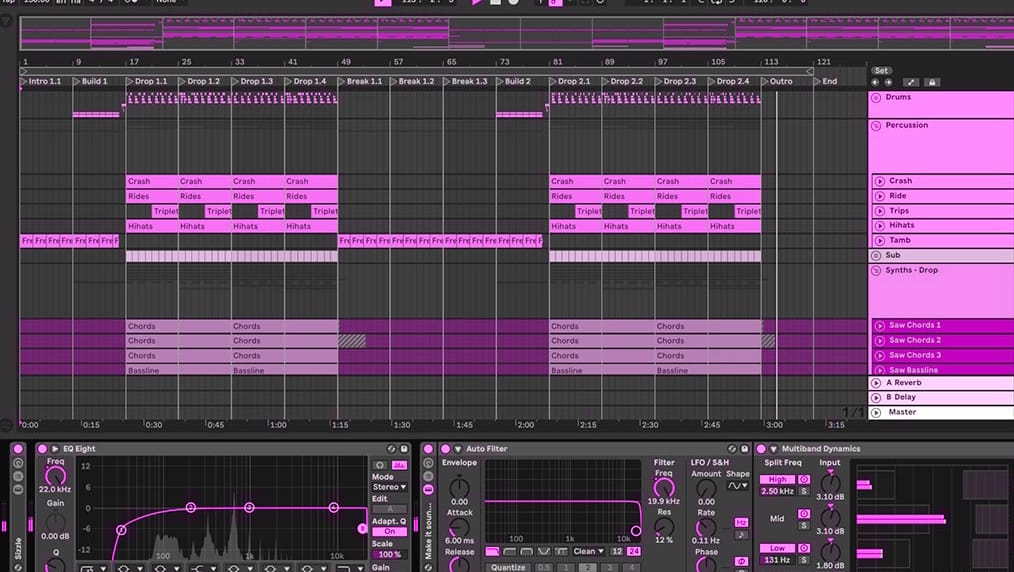Screen dimensions: 1014x572
Task: Jump to Intro 1.1 locator
Action: pos(41,81)
